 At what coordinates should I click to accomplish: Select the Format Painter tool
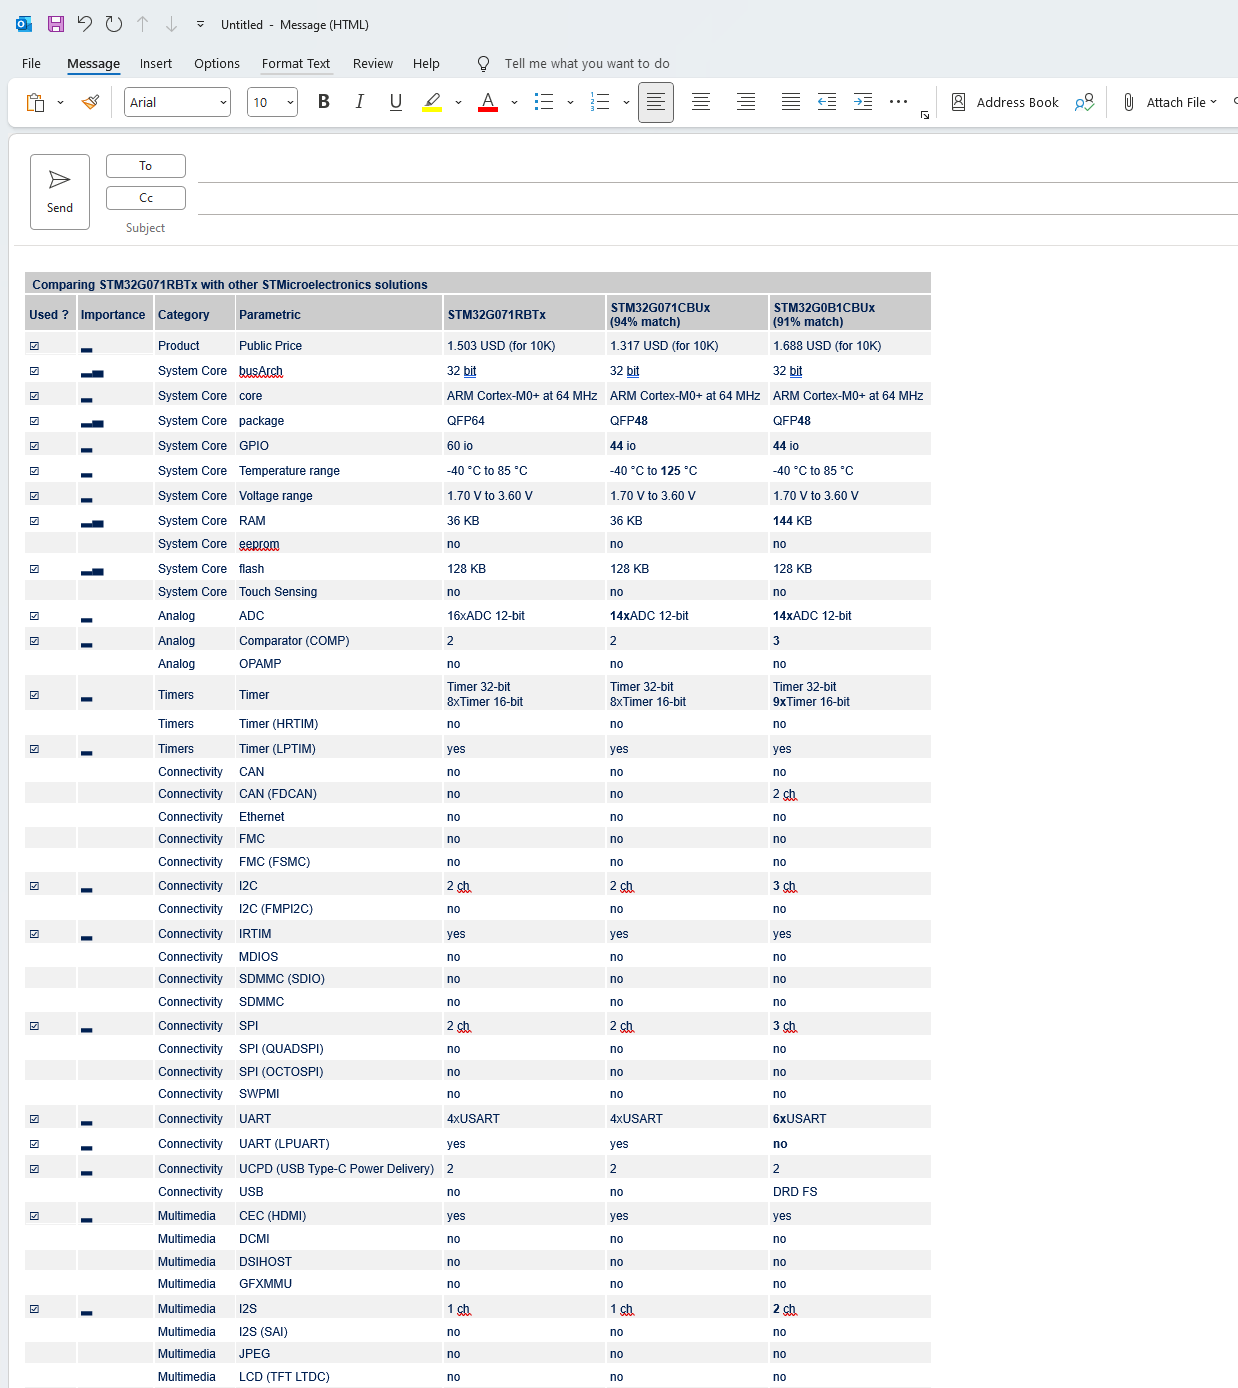tap(90, 101)
